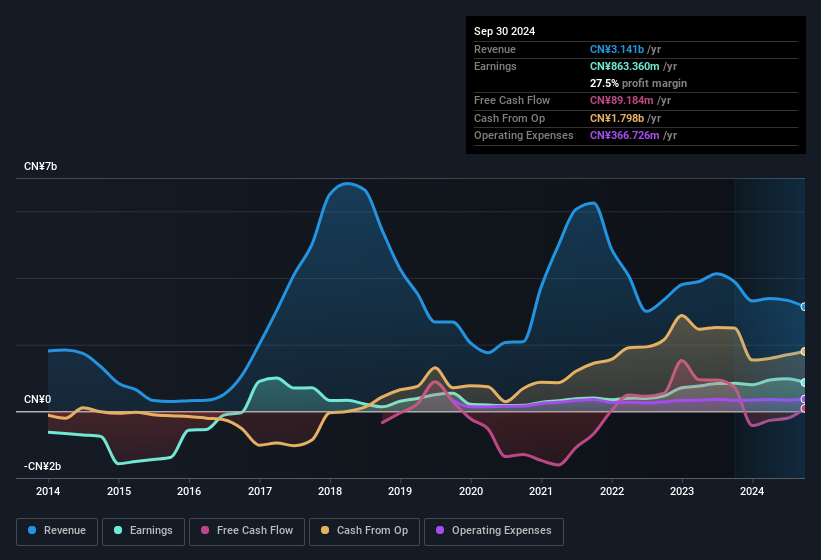Click the orange Cash From Op endpoint marker
This screenshot has width=821, height=560.
pyautogui.click(x=804, y=351)
